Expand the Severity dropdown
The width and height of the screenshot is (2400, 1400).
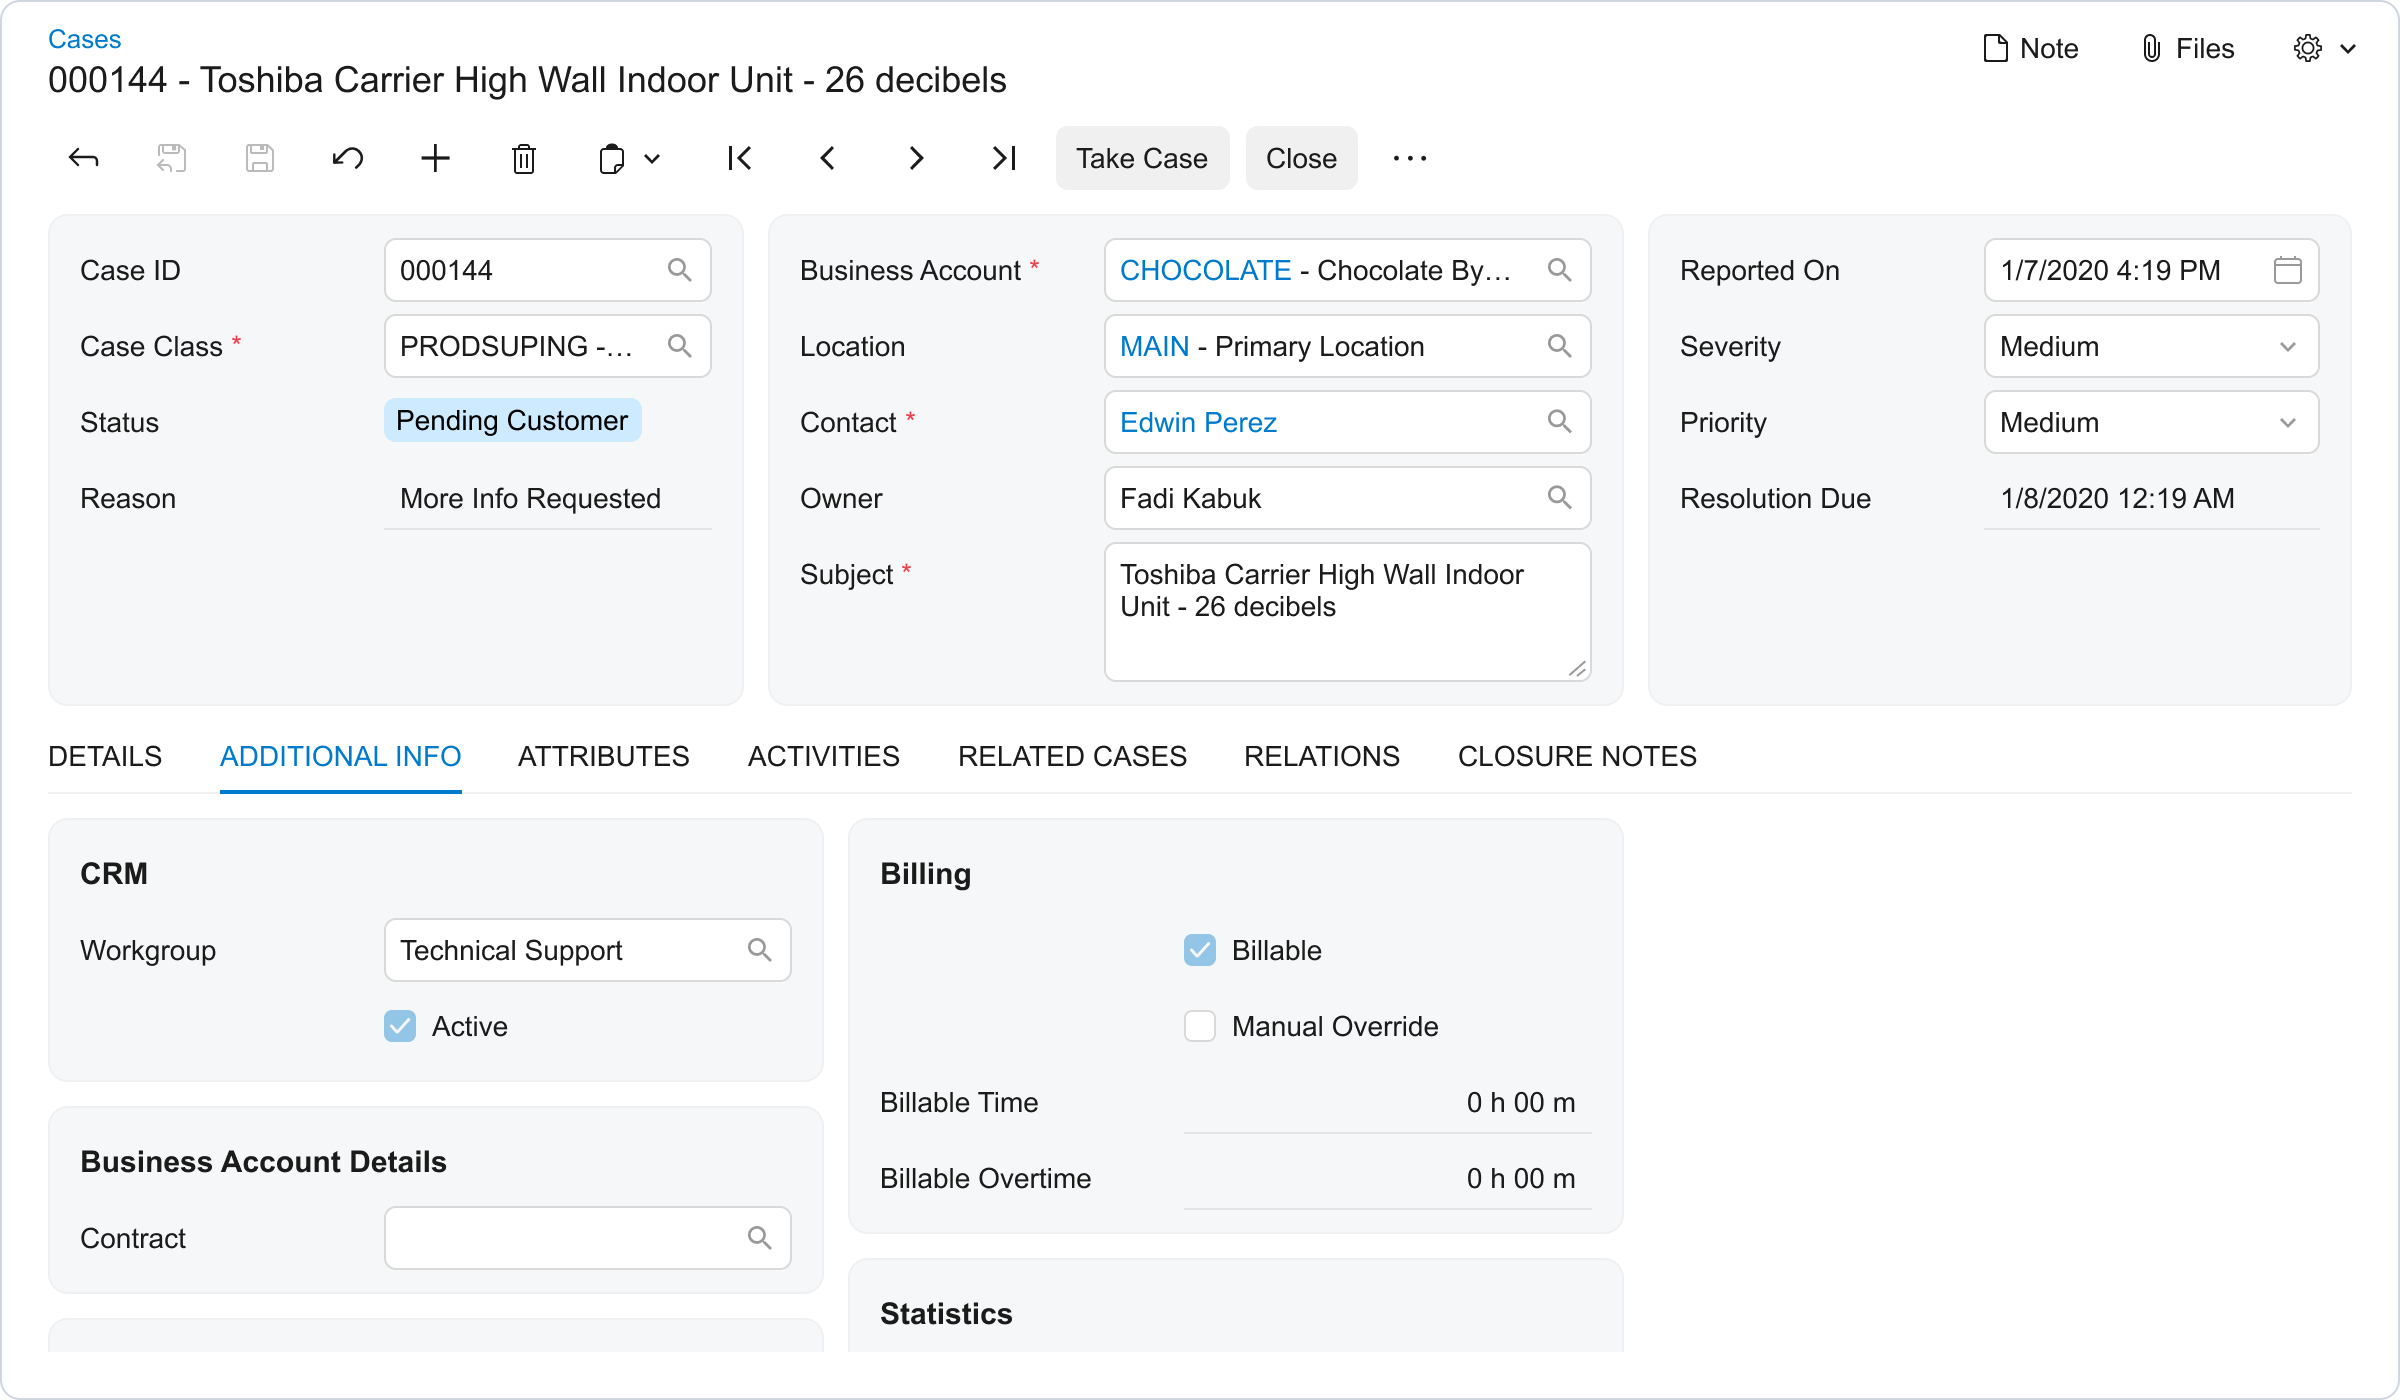2287,346
